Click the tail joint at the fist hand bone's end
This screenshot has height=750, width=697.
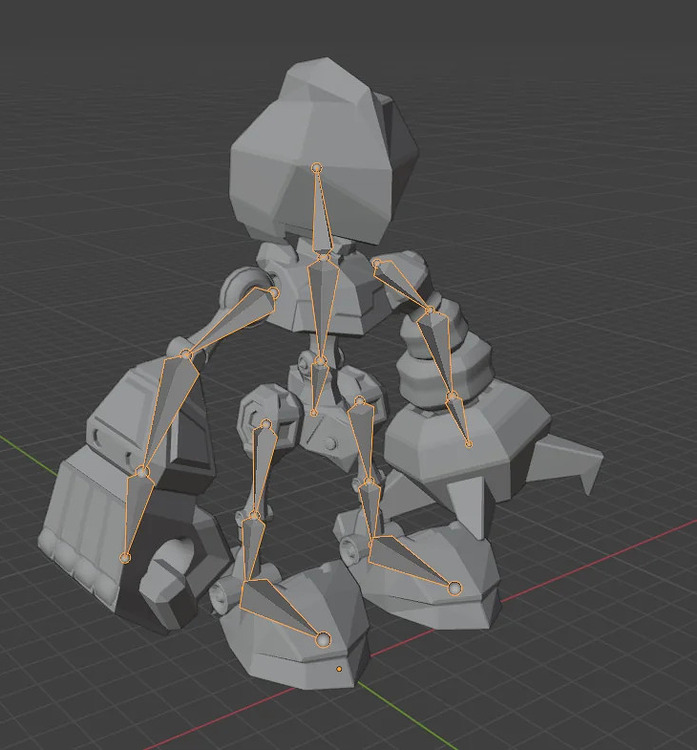(125, 558)
